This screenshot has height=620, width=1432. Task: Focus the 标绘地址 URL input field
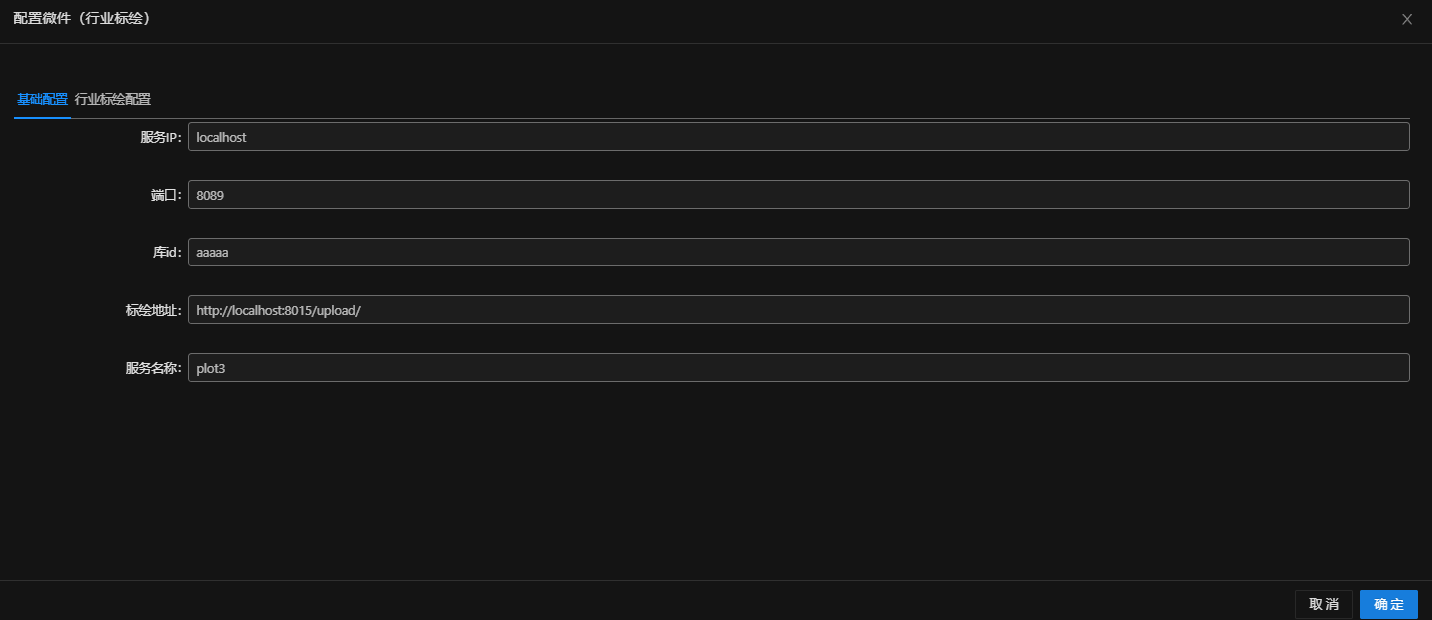pos(798,310)
